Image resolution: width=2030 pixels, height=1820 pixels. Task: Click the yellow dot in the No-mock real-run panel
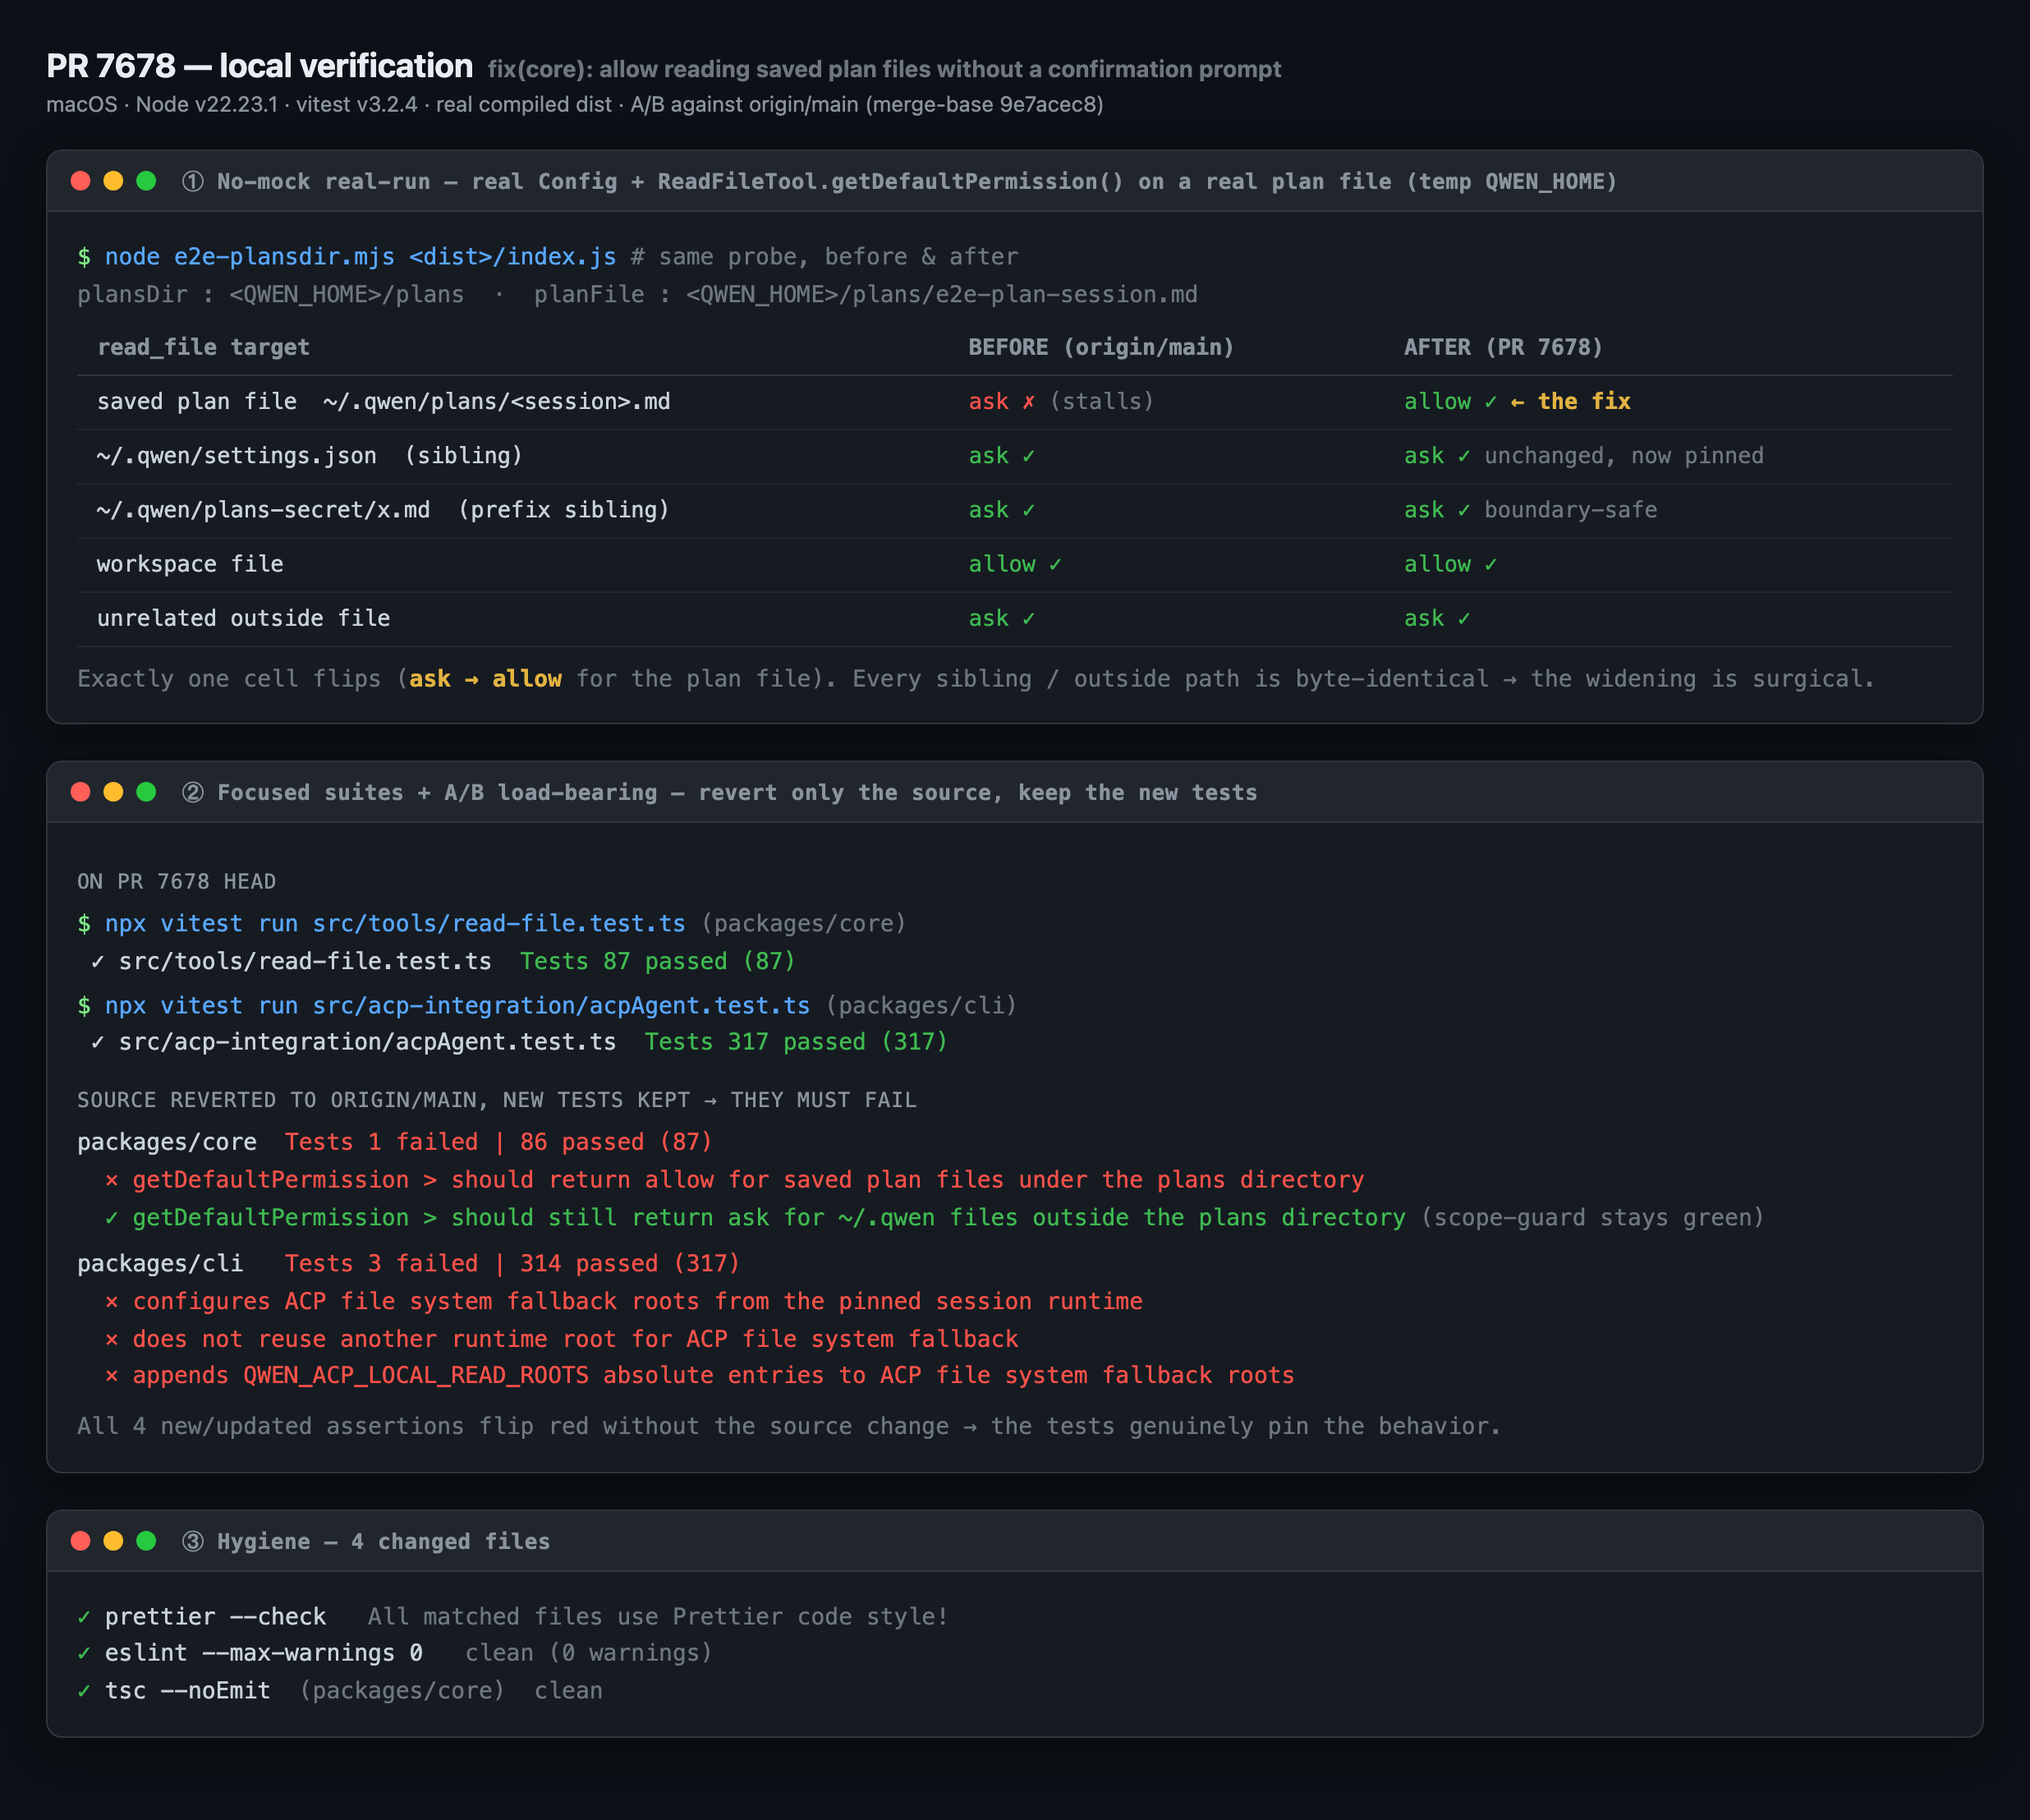(x=113, y=181)
